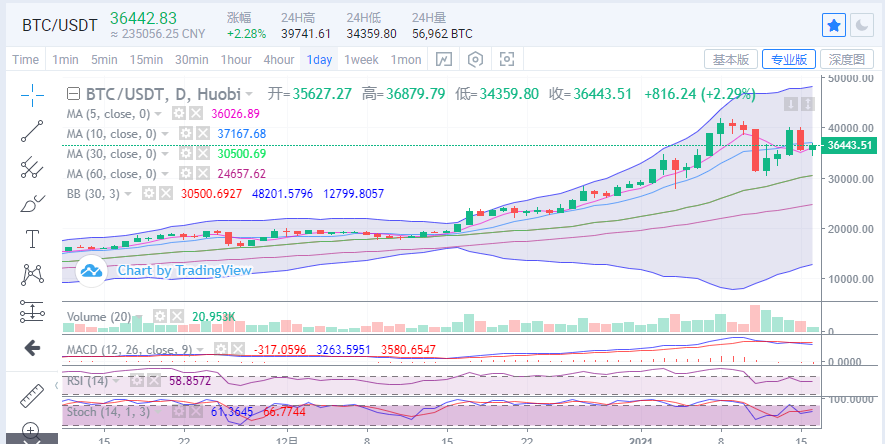The image size is (885, 444).
Task: Open Stoch indicator settings gear
Action: point(178,411)
